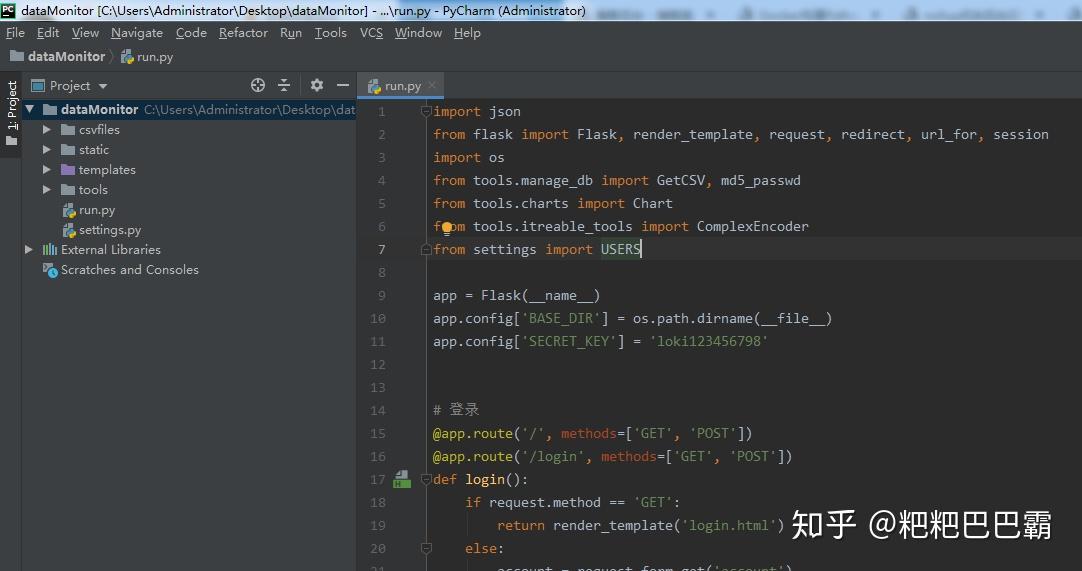
Task: Click line number 9 in the gutter
Action: point(382,296)
